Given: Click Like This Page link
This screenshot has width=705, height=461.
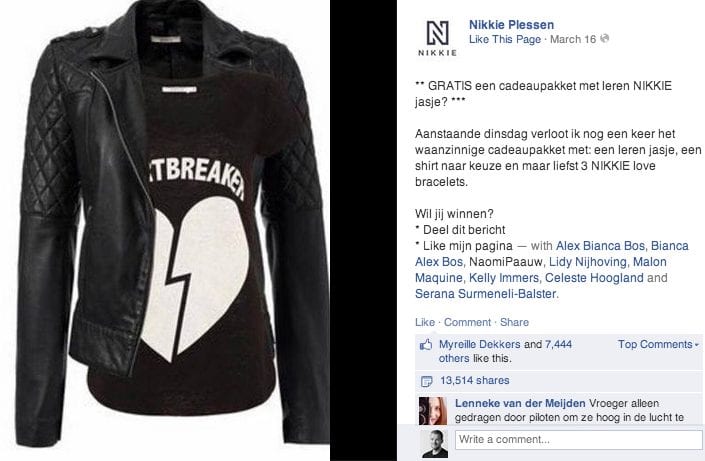Looking at the screenshot, I should [x=504, y=40].
